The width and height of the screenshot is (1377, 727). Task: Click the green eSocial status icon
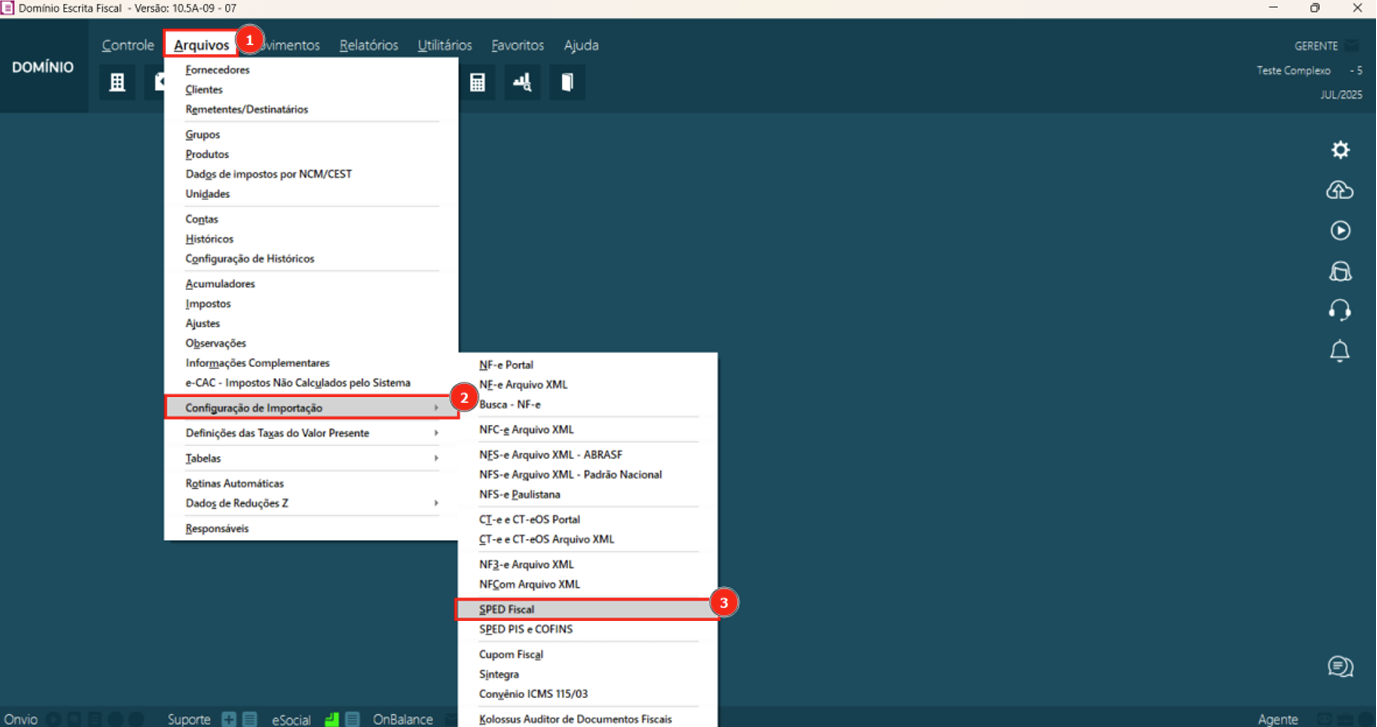pyautogui.click(x=331, y=719)
